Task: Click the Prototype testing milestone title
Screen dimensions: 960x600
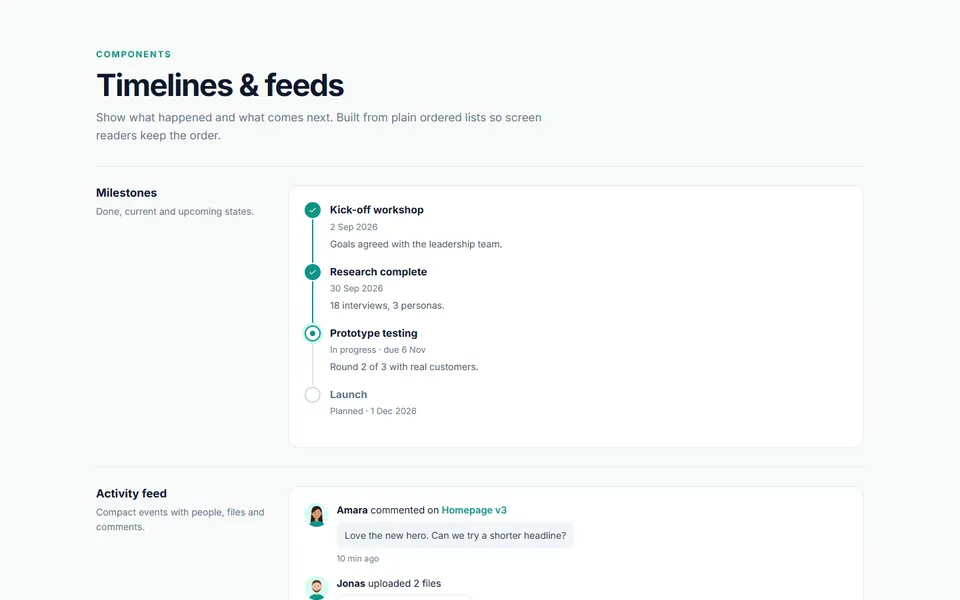Action: [x=373, y=333]
